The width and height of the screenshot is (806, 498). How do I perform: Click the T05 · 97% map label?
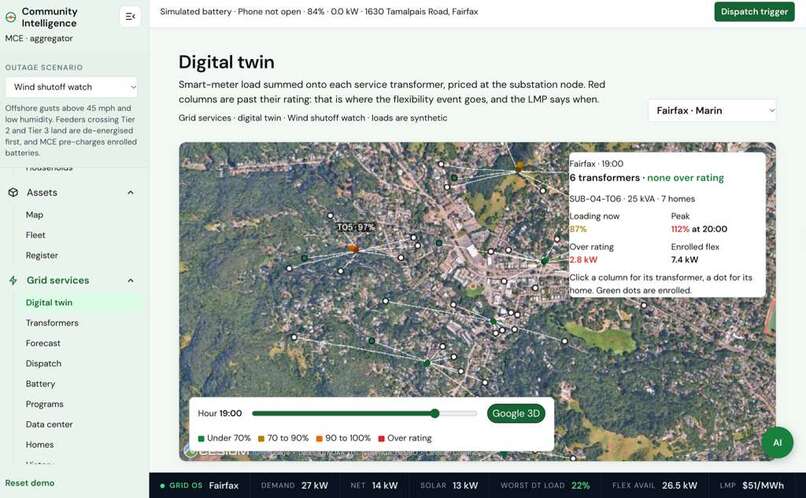[x=356, y=227]
